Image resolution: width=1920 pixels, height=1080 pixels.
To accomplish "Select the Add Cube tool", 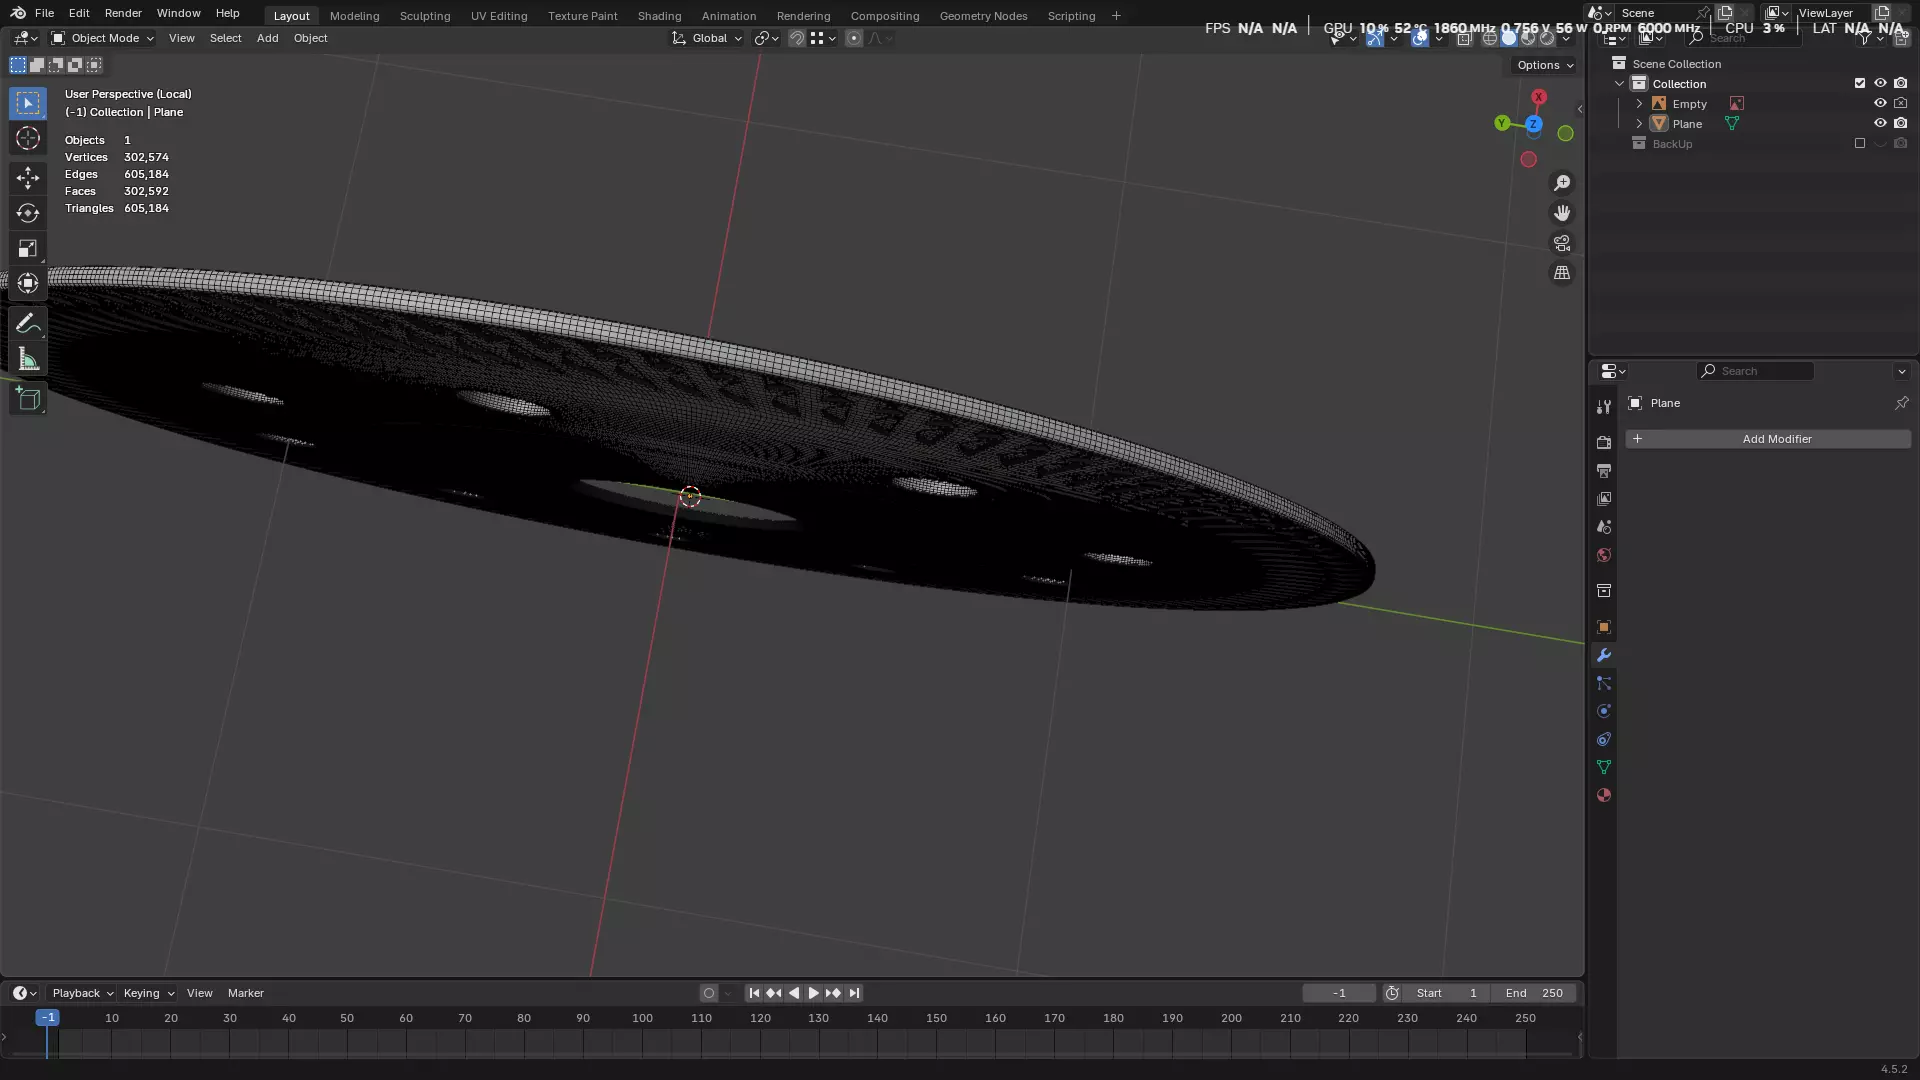I will click(x=28, y=399).
